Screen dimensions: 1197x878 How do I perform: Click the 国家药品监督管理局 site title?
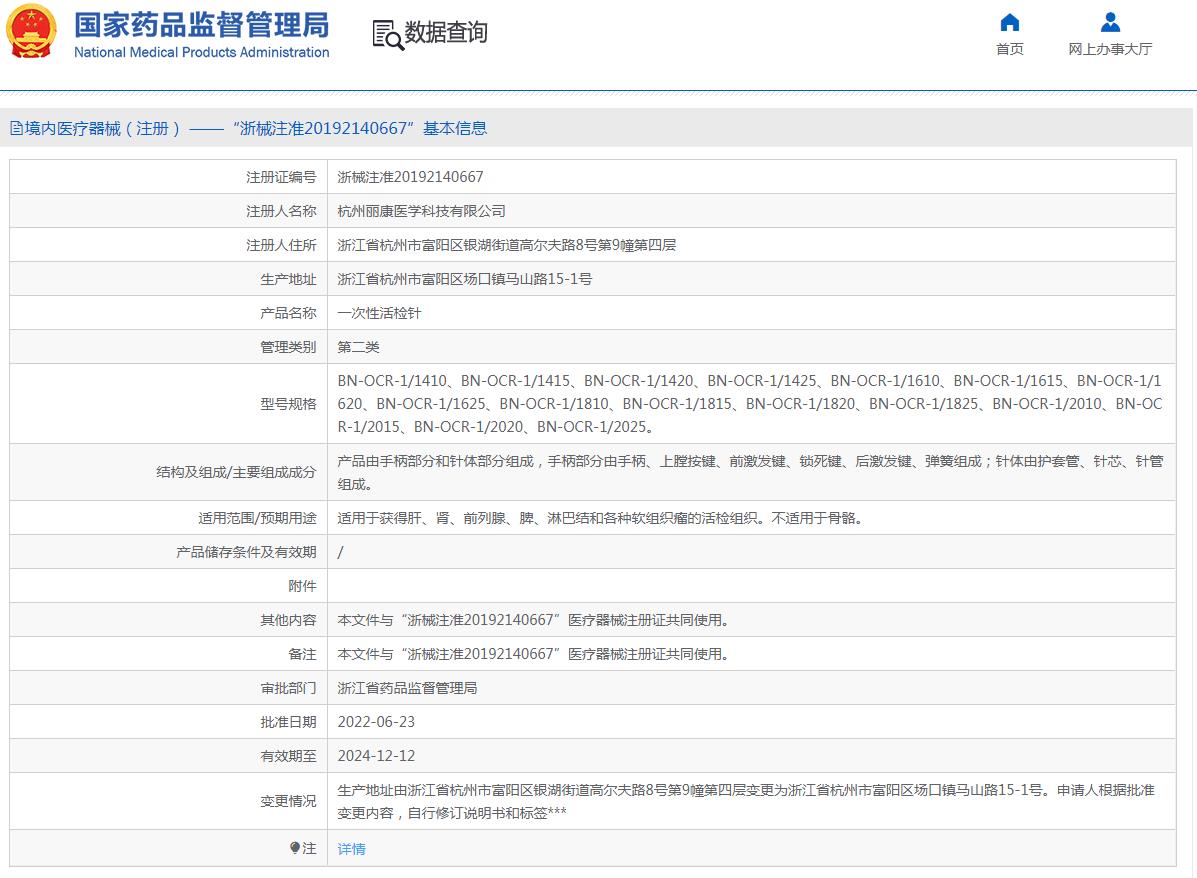(202, 25)
